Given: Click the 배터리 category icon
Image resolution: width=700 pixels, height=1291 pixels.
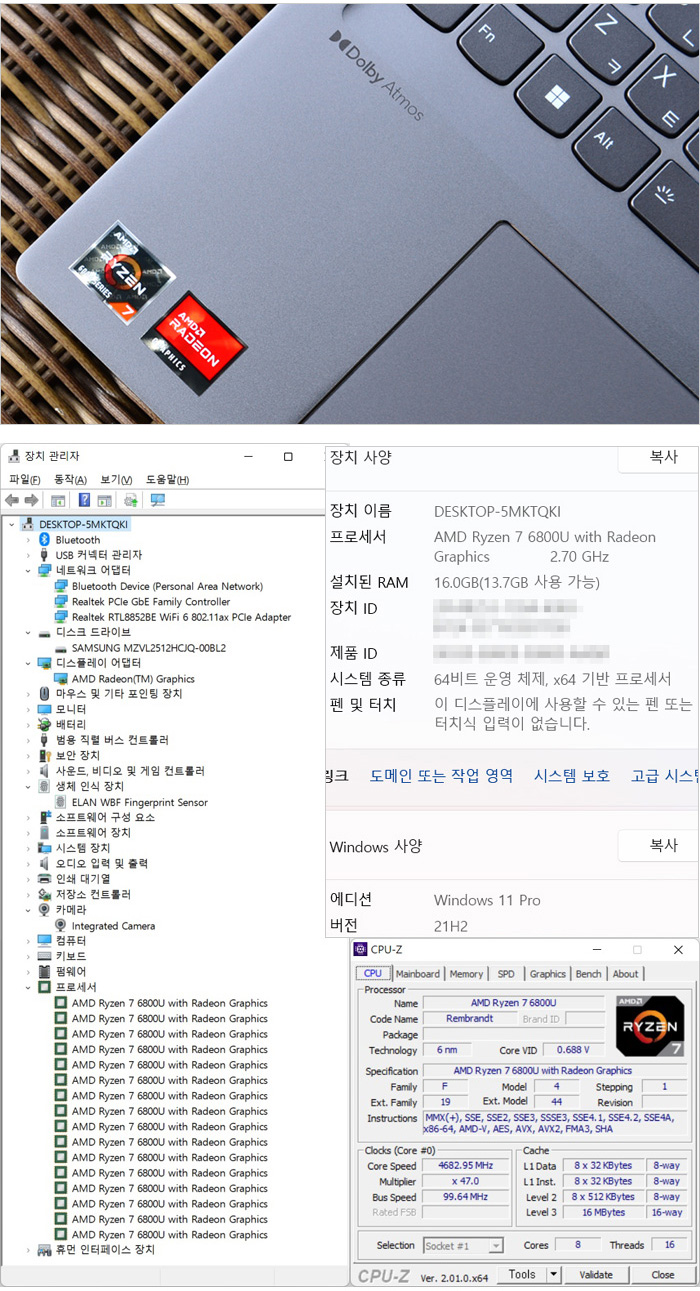Looking at the screenshot, I should pyautogui.click(x=44, y=725).
